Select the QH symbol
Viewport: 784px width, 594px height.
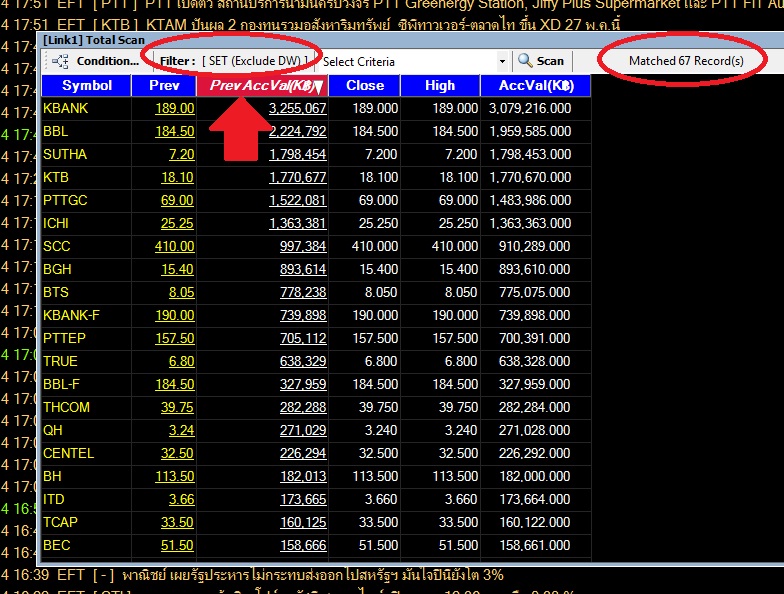(x=52, y=430)
